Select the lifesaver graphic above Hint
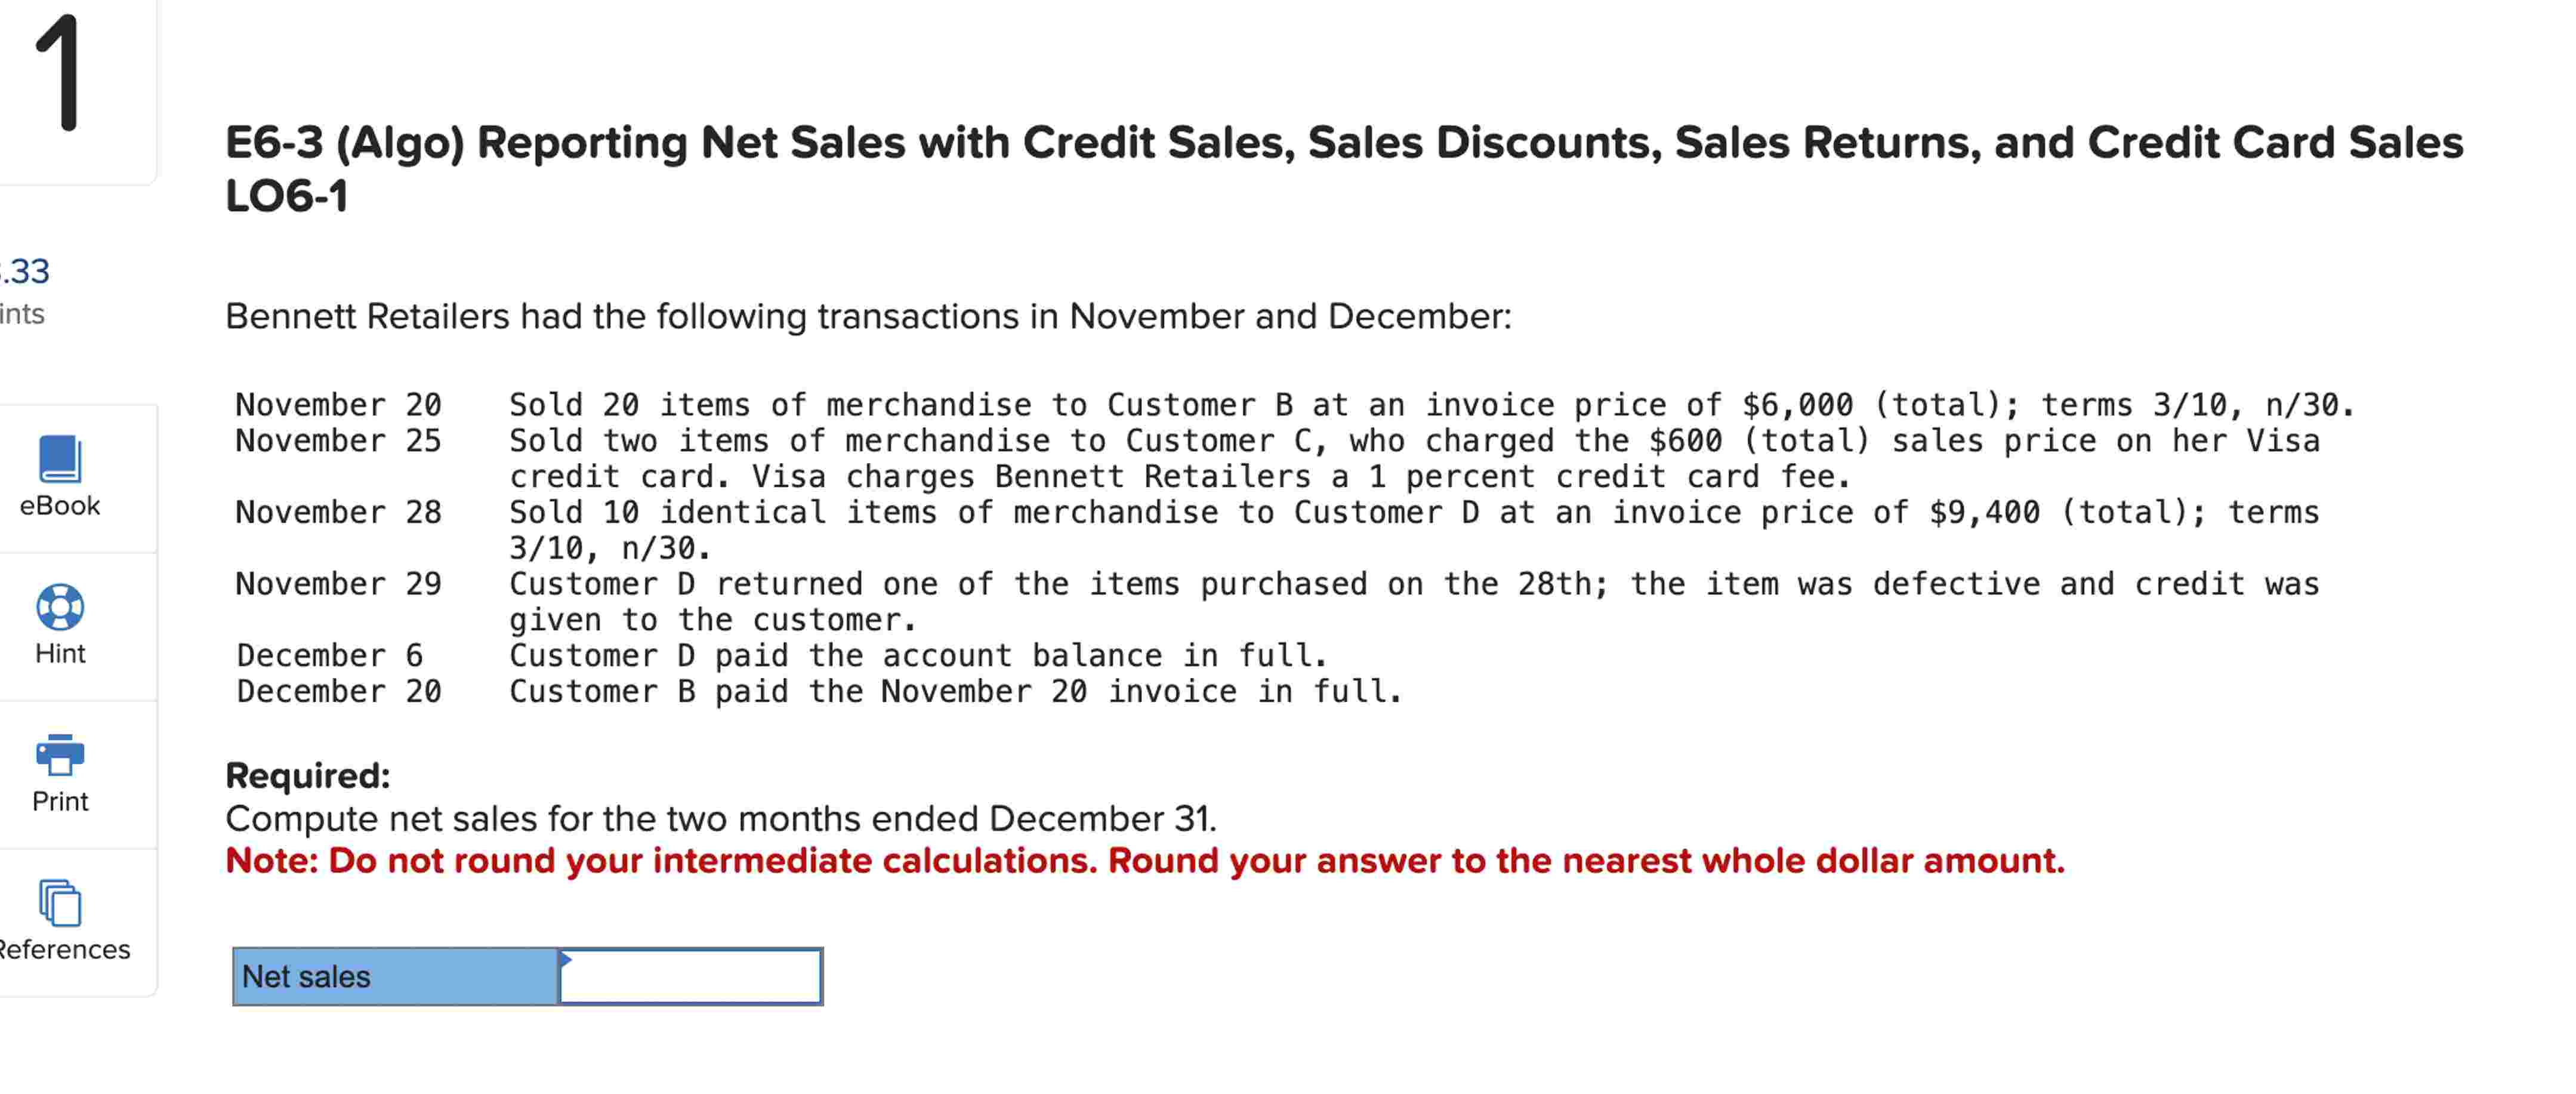 60,608
